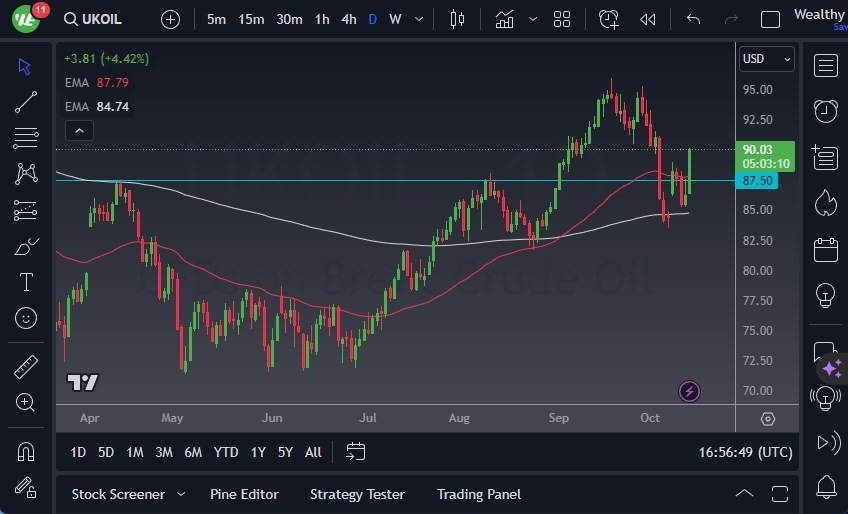This screenshot has height=514, width=848.
Task: Toggle the Magnet mode for drawings
Action: (26, 451)
